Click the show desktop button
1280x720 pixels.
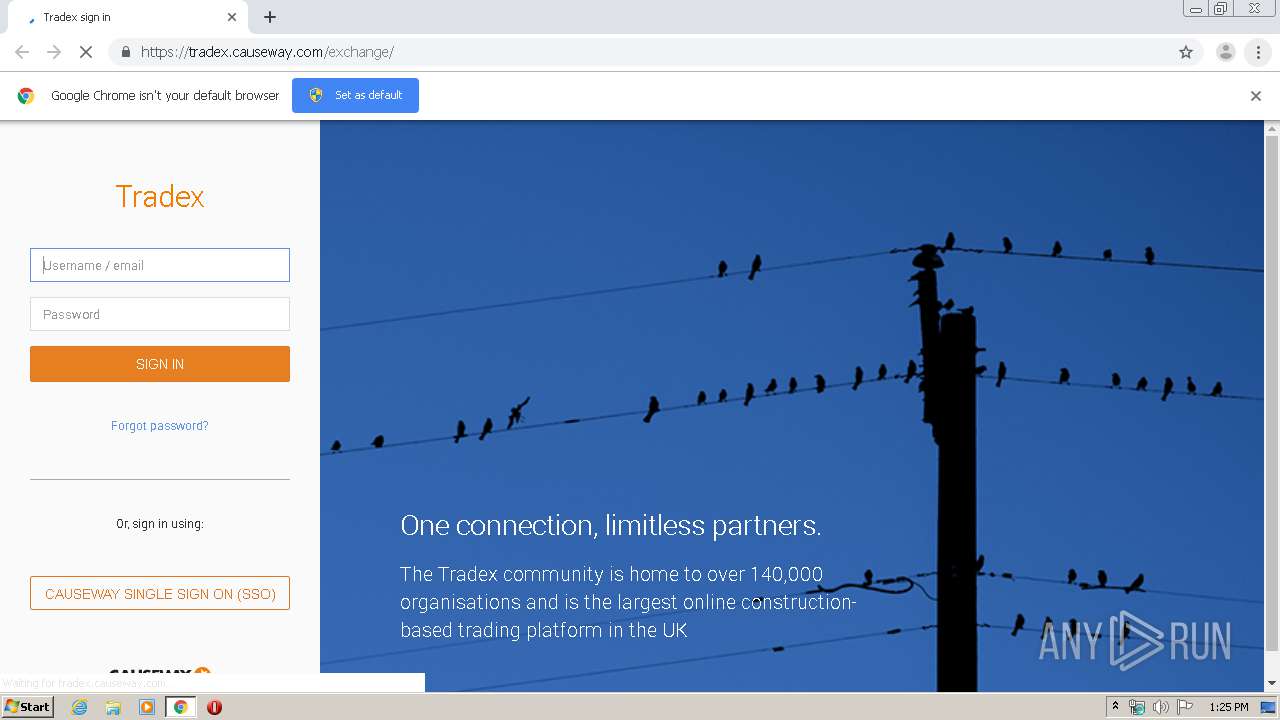click(x=1268, y=707)
